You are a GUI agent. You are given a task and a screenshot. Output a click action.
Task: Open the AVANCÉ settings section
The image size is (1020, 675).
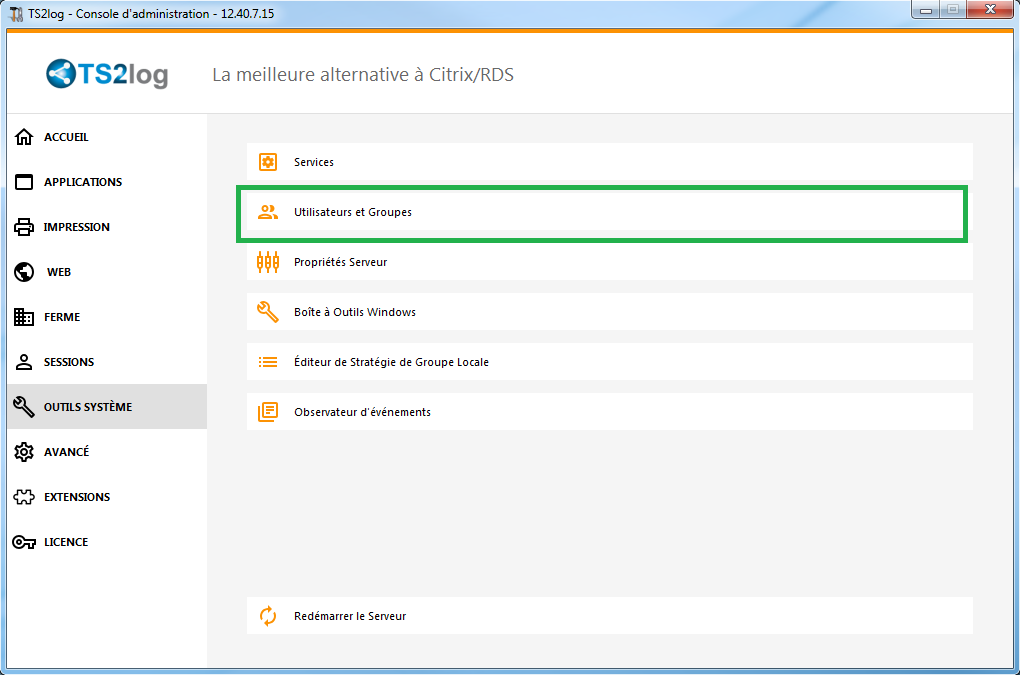[x=107, y=452]
